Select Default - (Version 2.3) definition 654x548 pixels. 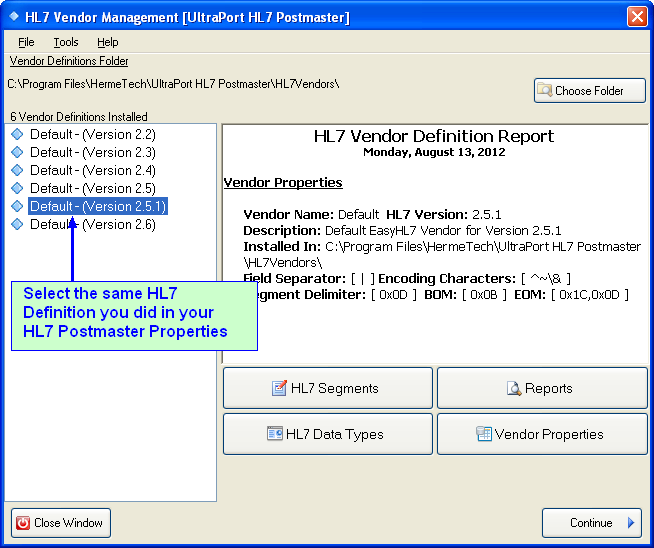pos(92,152)
